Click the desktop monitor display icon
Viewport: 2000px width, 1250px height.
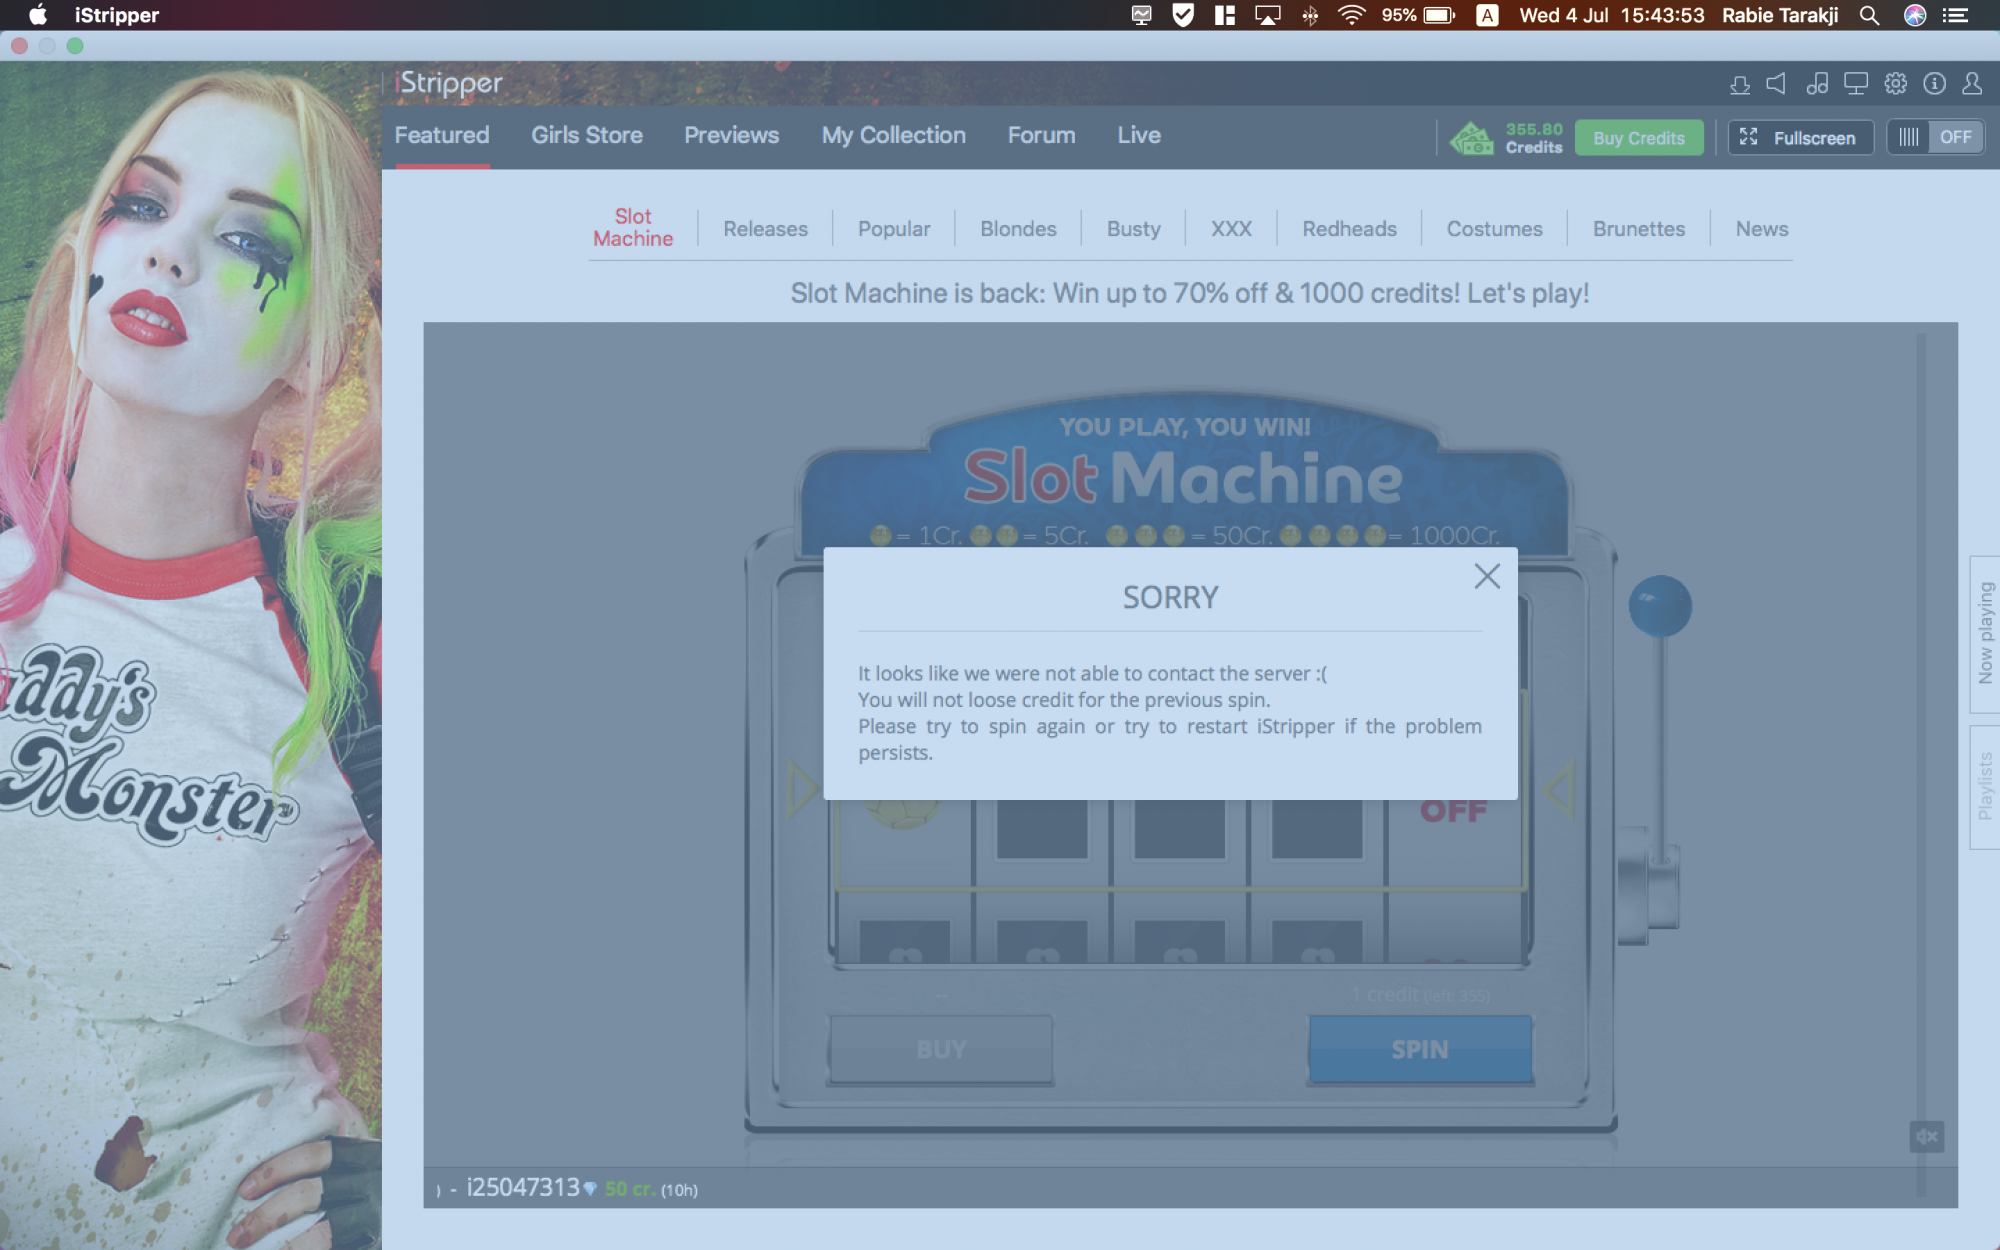tap(1856, 83)
